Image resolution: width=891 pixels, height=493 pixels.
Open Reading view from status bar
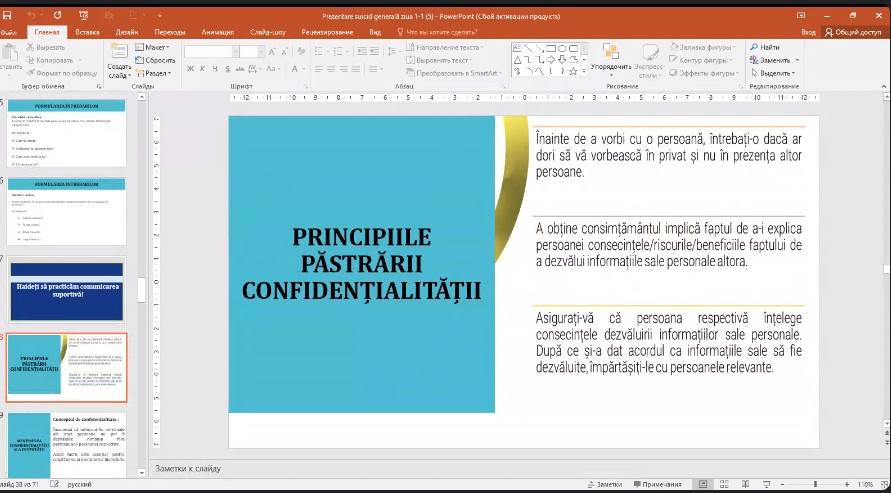click(745, 484)
